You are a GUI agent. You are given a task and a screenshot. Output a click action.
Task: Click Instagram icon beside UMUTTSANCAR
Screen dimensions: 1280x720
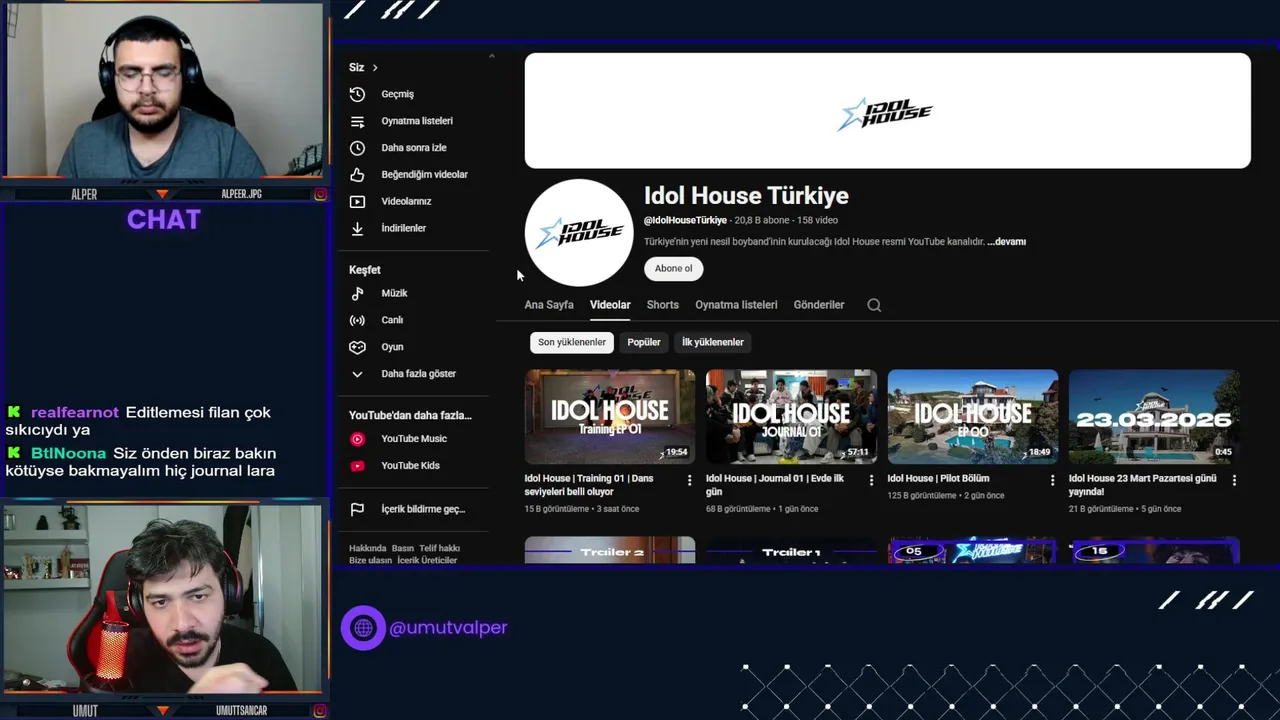click(320, 711)
